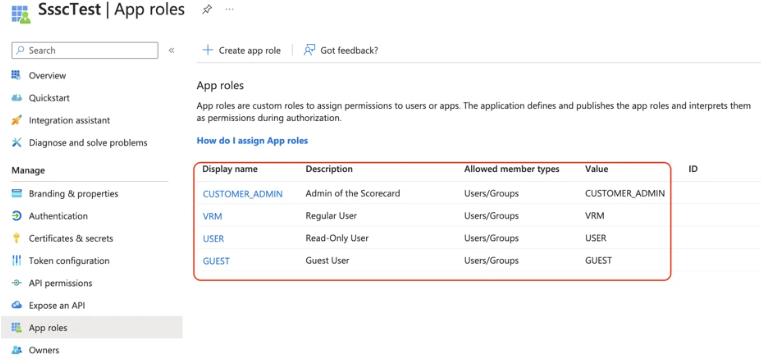Collapse the sidebar with the double chevron
761x363 pixels.
(171, 50)
